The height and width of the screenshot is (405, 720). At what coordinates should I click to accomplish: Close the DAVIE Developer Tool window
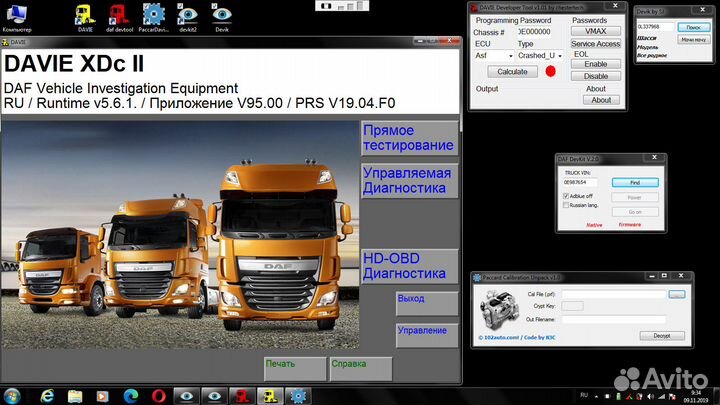(615, 6)
